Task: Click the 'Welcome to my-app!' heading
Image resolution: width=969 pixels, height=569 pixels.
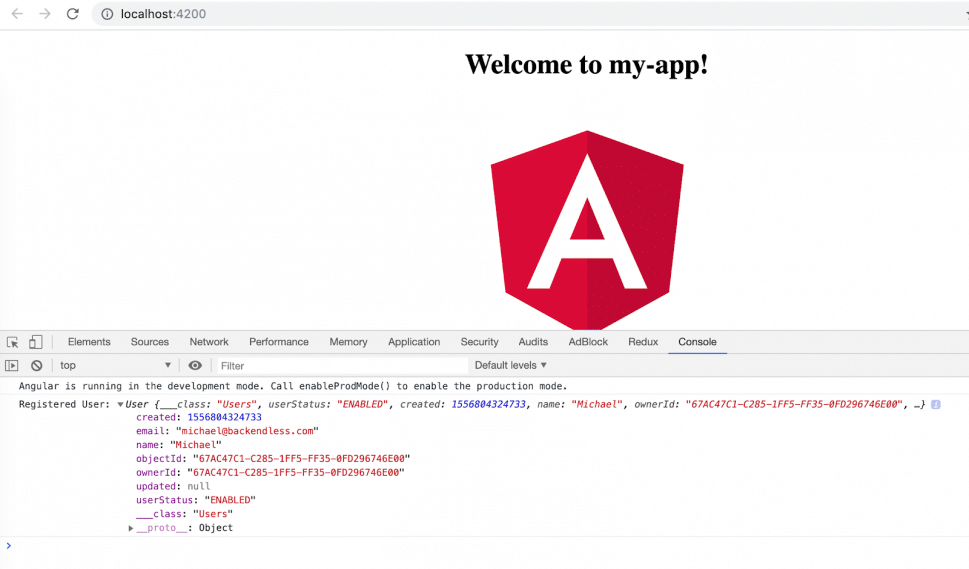Action: pos(586,64)
